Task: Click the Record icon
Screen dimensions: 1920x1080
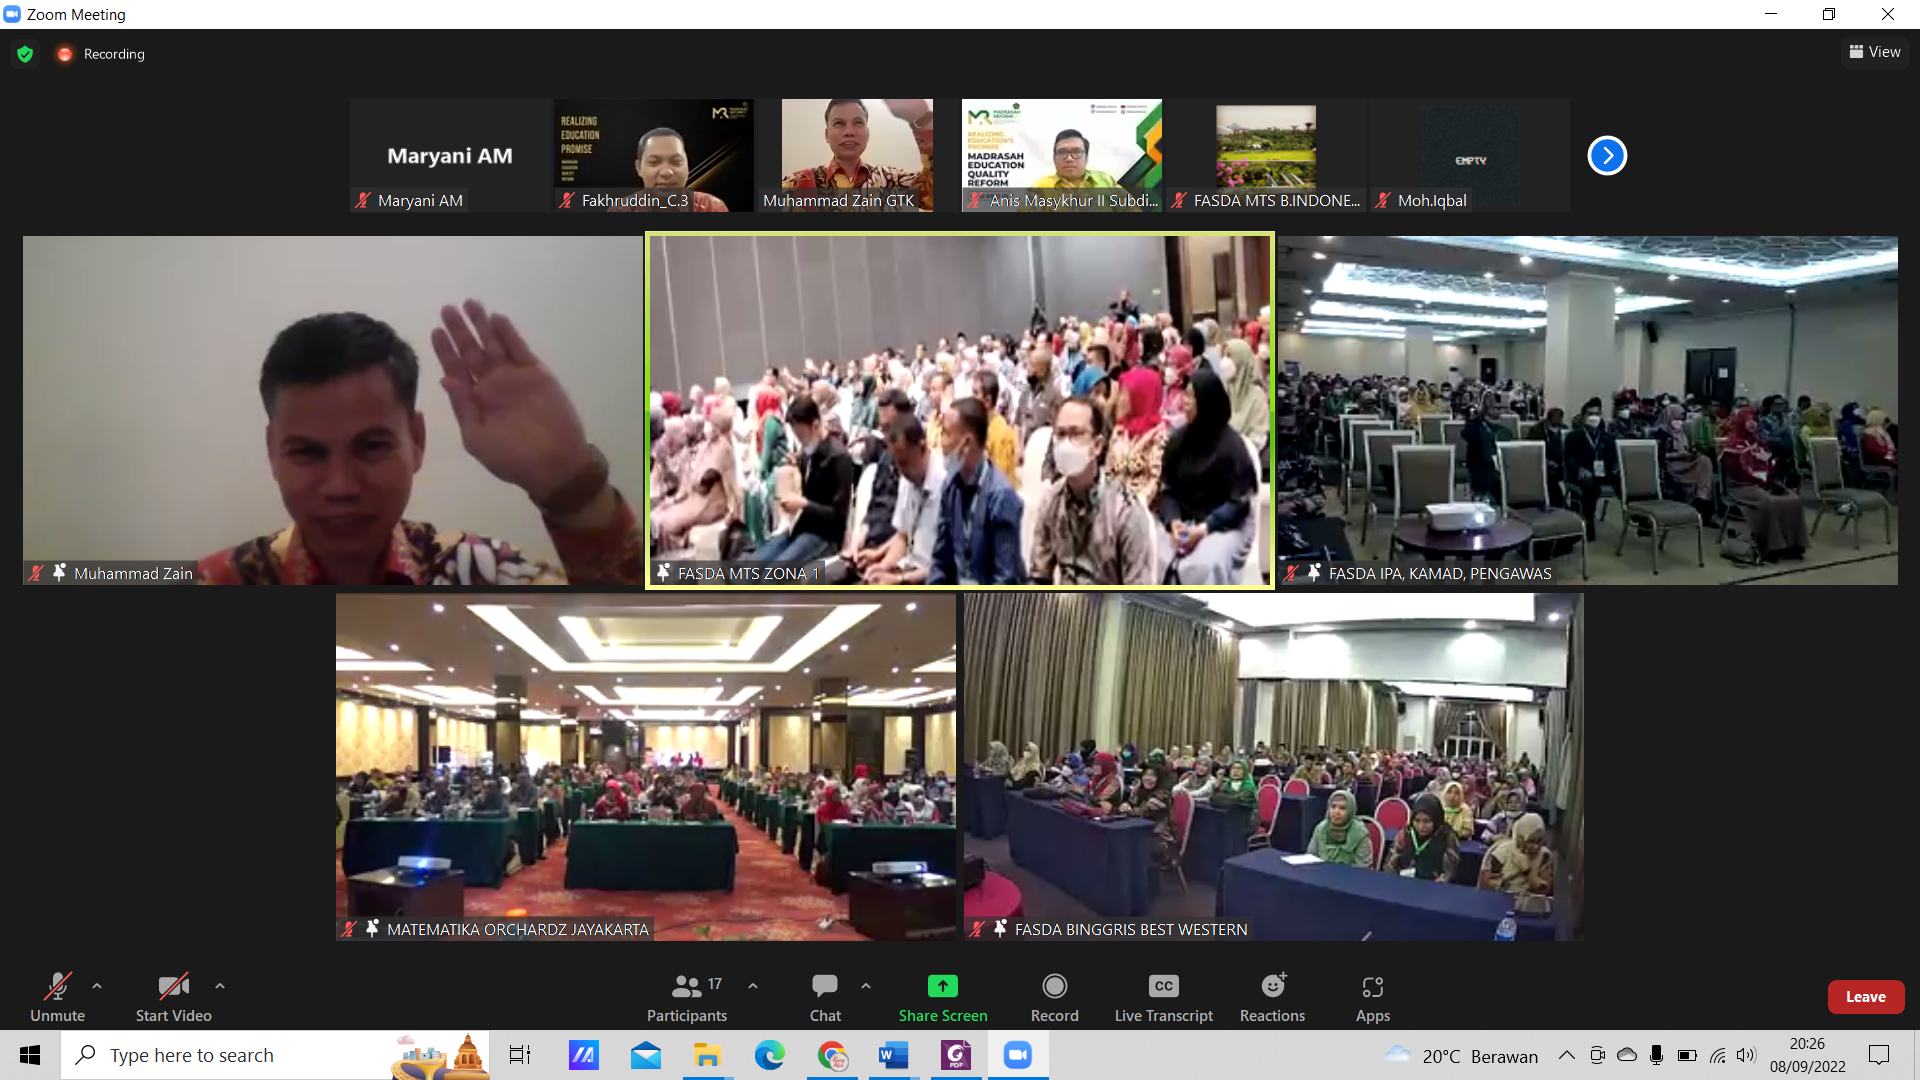Action: click(x=1054, y=987)
